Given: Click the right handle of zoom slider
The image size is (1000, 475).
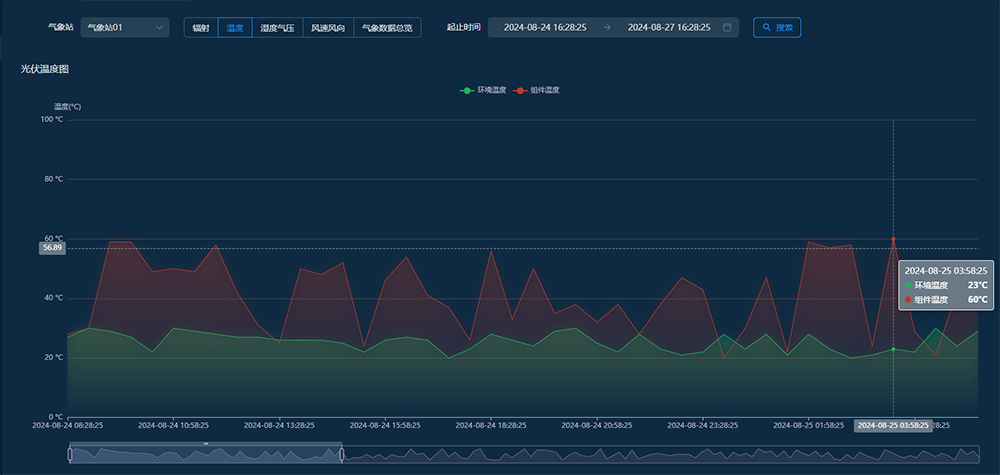Looking at the screenshot, I should coord(342,454).
